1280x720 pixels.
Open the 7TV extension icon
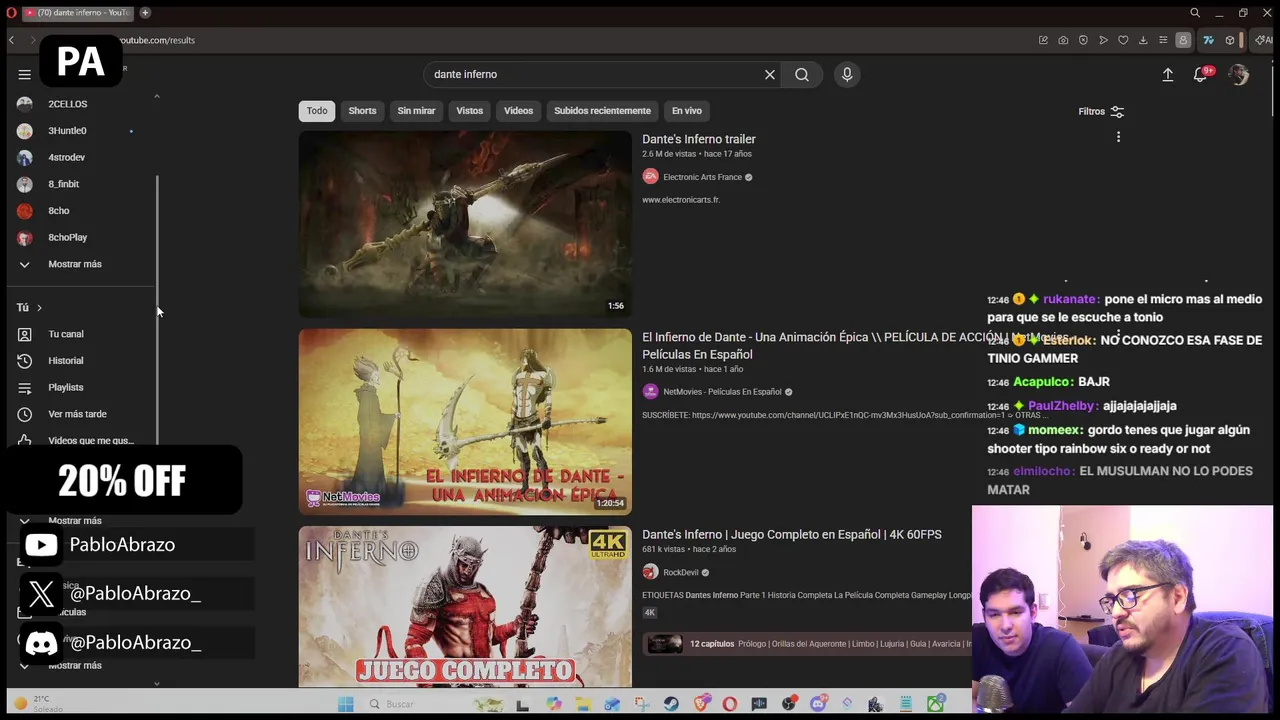tap(1208, 40)
